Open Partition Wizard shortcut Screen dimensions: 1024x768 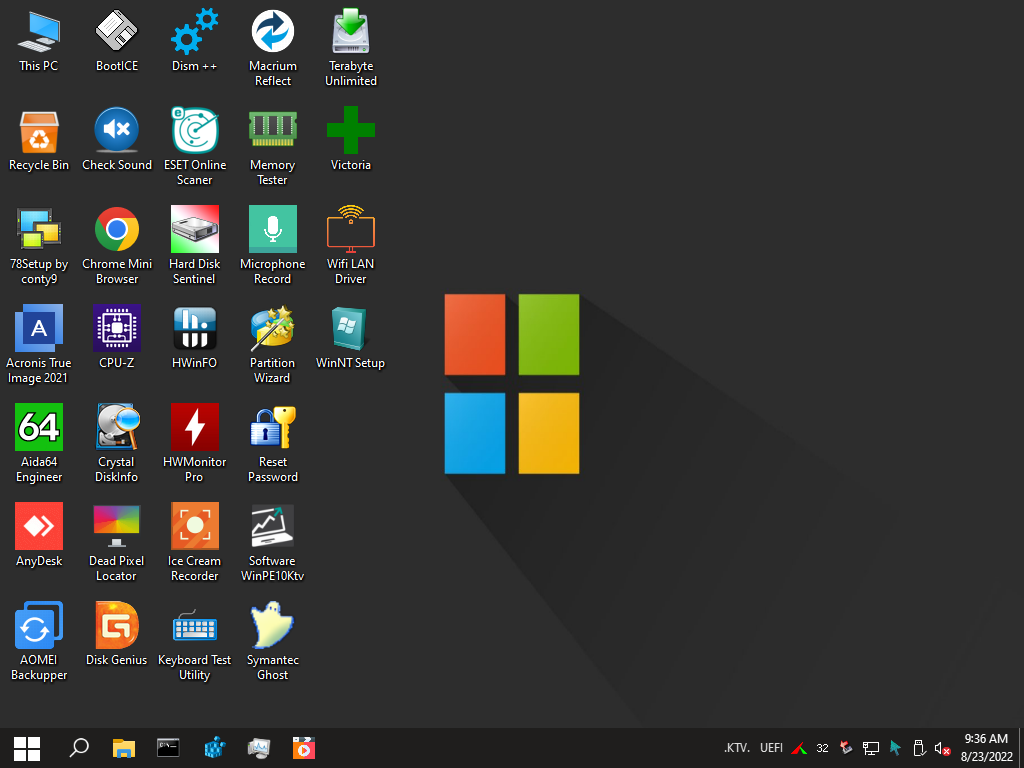tap(272, 329)
